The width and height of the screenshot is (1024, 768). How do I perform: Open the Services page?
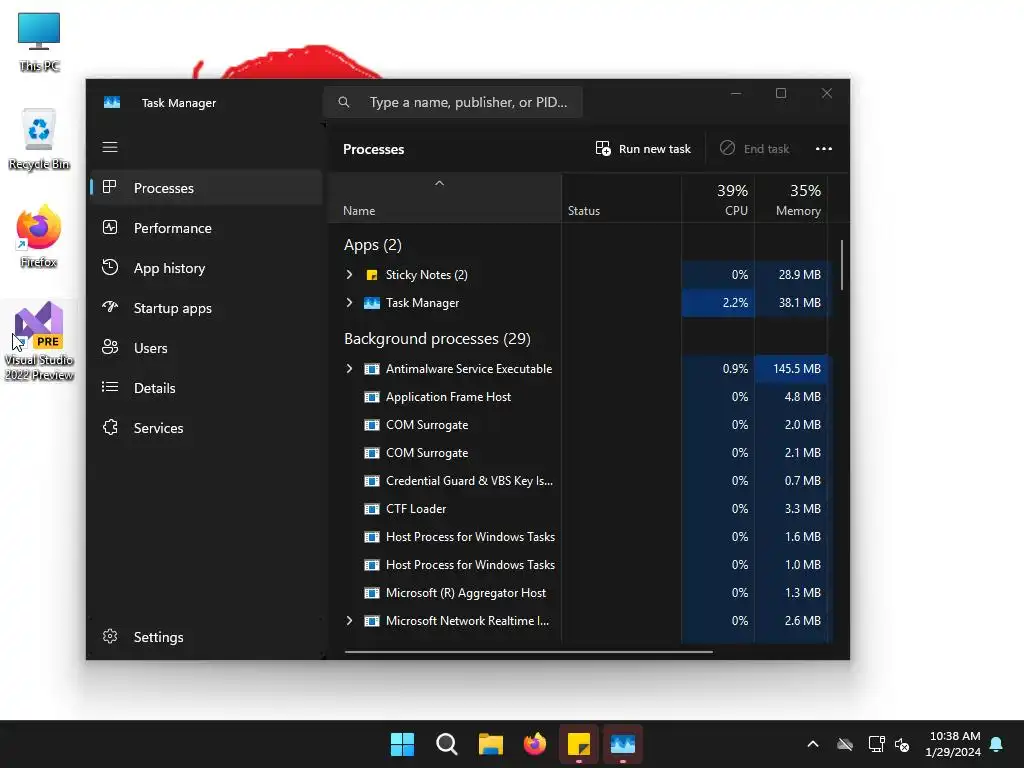coord(206,428)
